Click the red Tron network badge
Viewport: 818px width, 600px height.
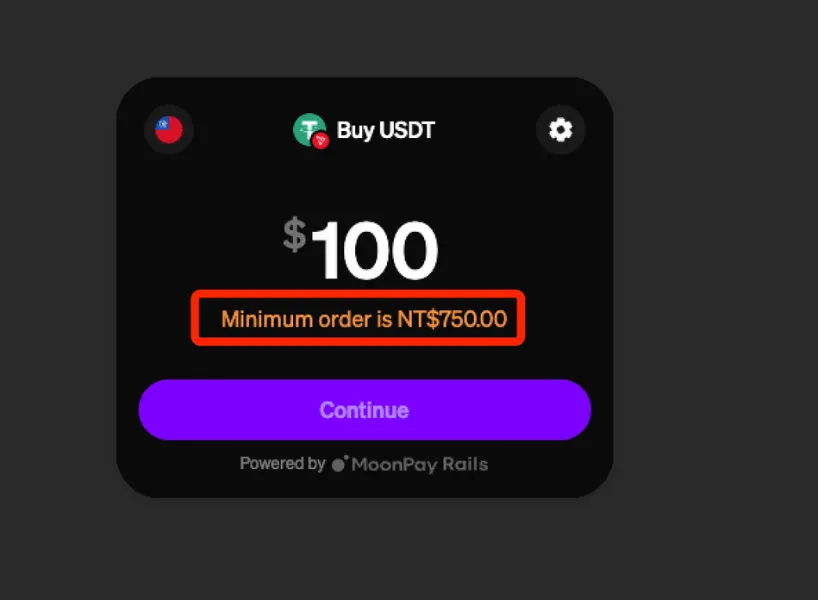320,140
